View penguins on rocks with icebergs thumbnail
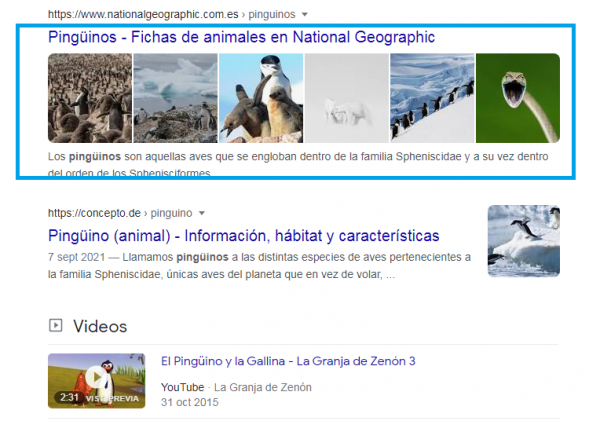 [175, 98]
